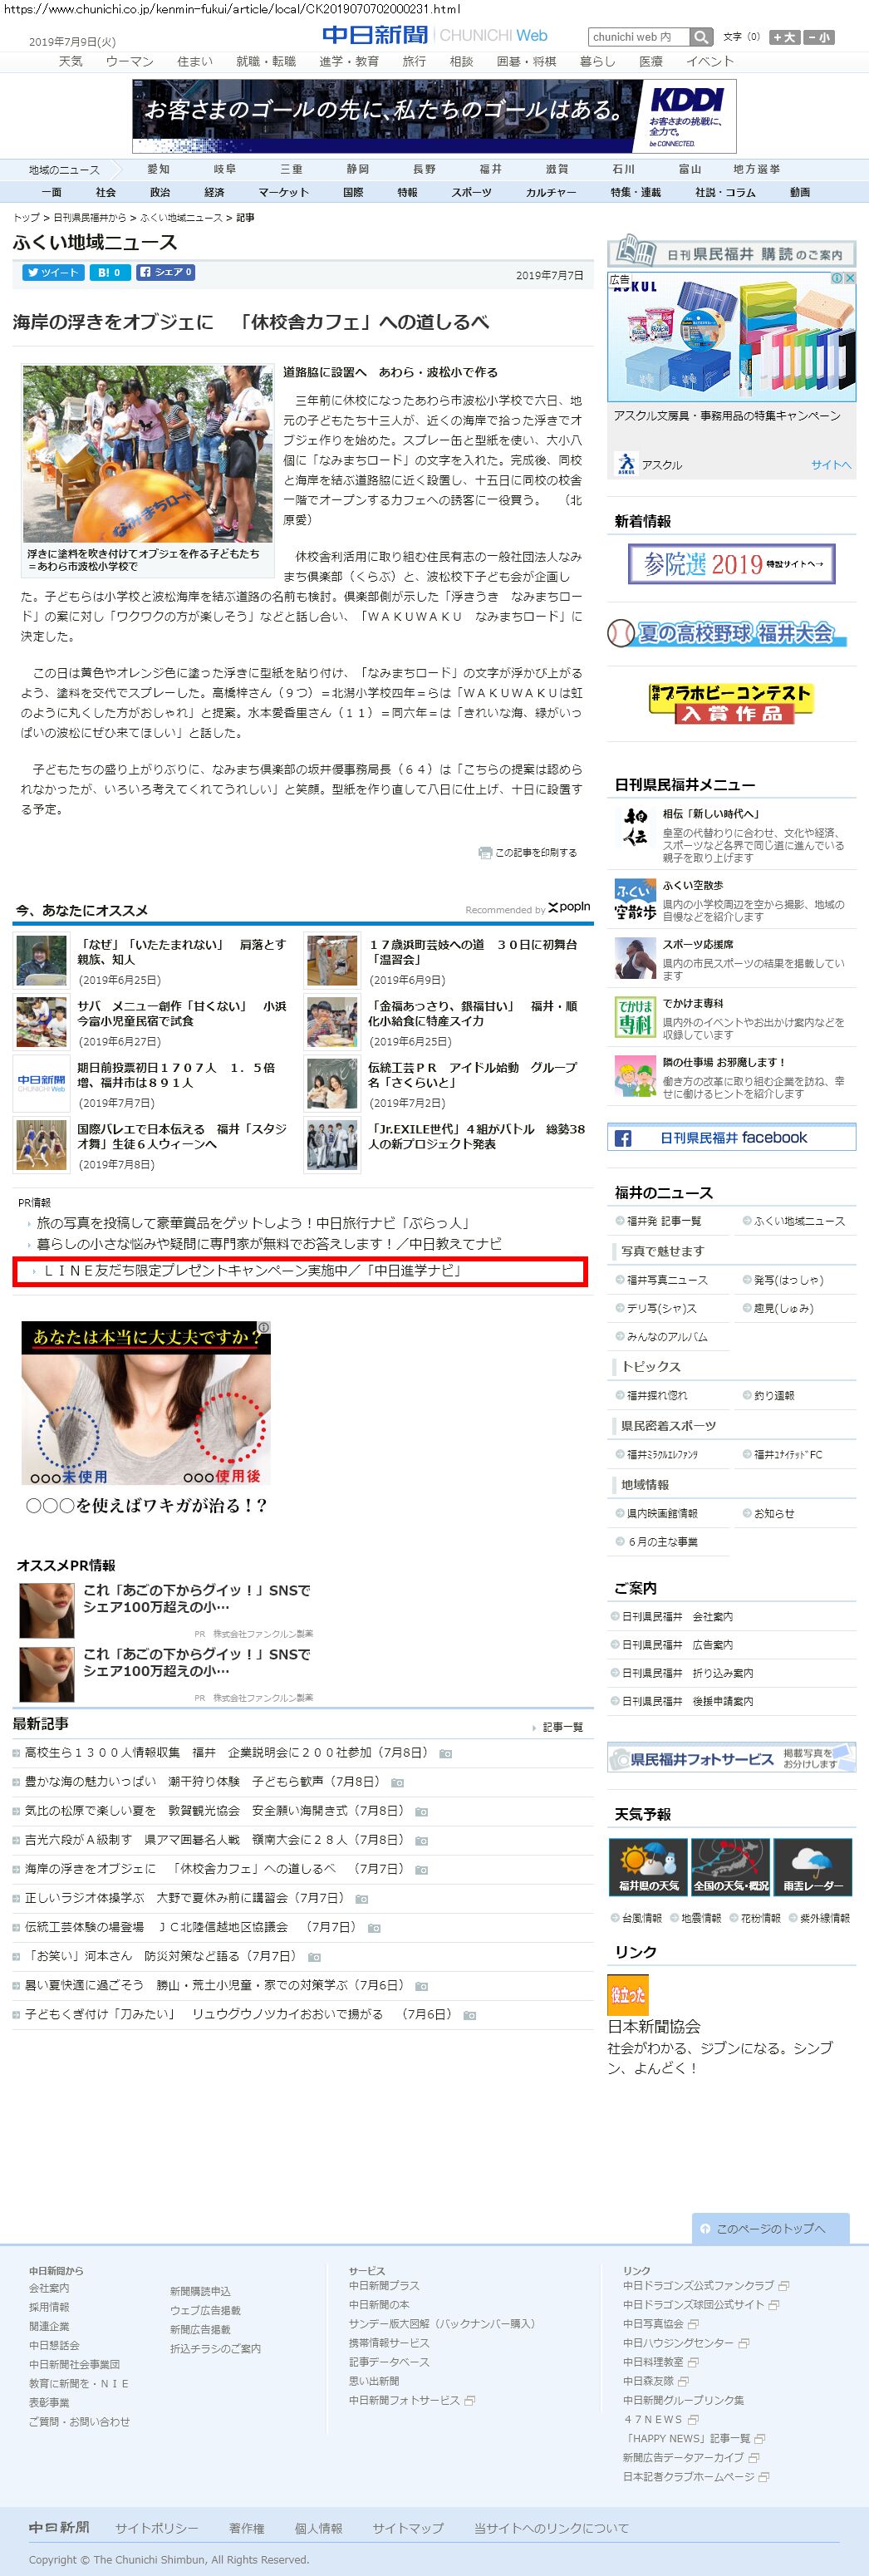This screenshot has width=869, height=2576.
Task: Open the スポーツ menu item
Action: [x=471, y=192]
